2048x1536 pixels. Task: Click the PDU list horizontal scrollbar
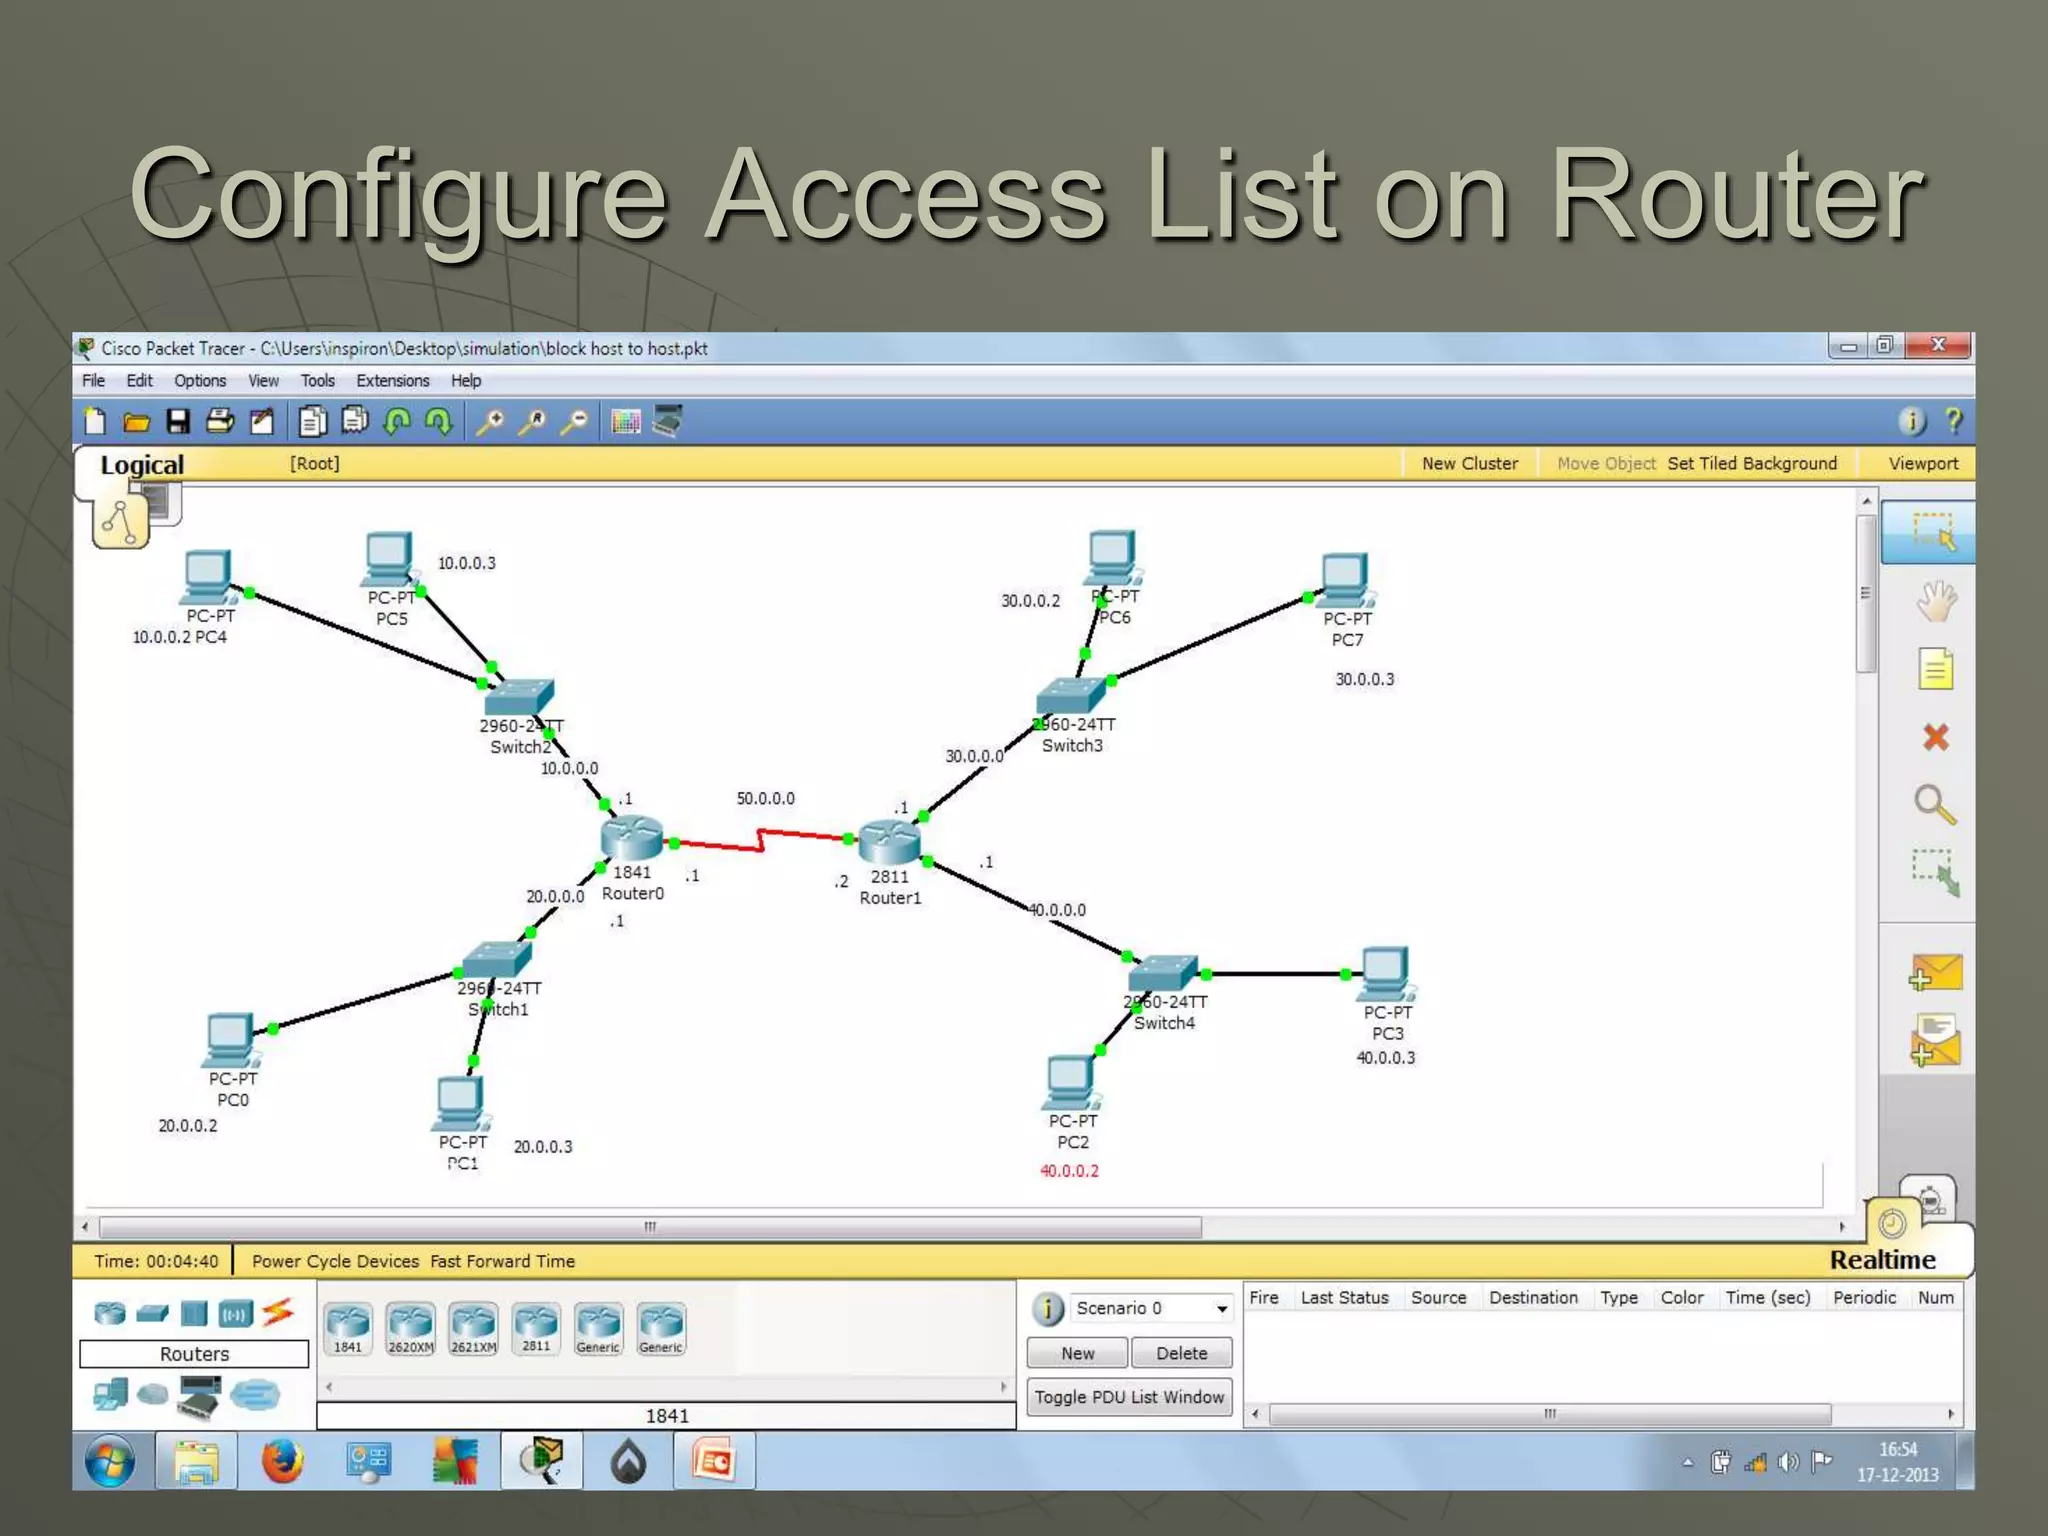[x=1550, y=1414]
